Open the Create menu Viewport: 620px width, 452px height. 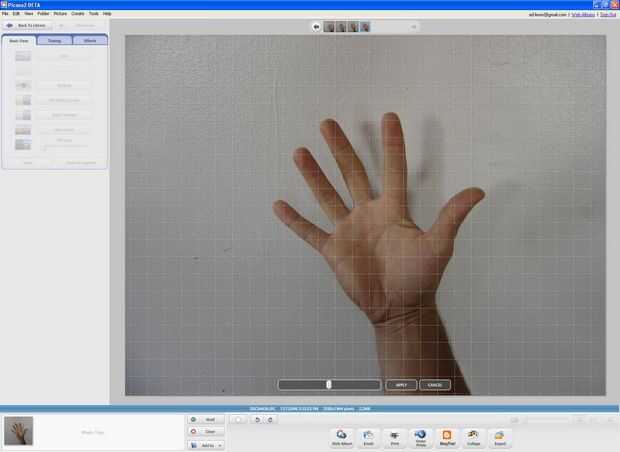click(x=78, y=13)
